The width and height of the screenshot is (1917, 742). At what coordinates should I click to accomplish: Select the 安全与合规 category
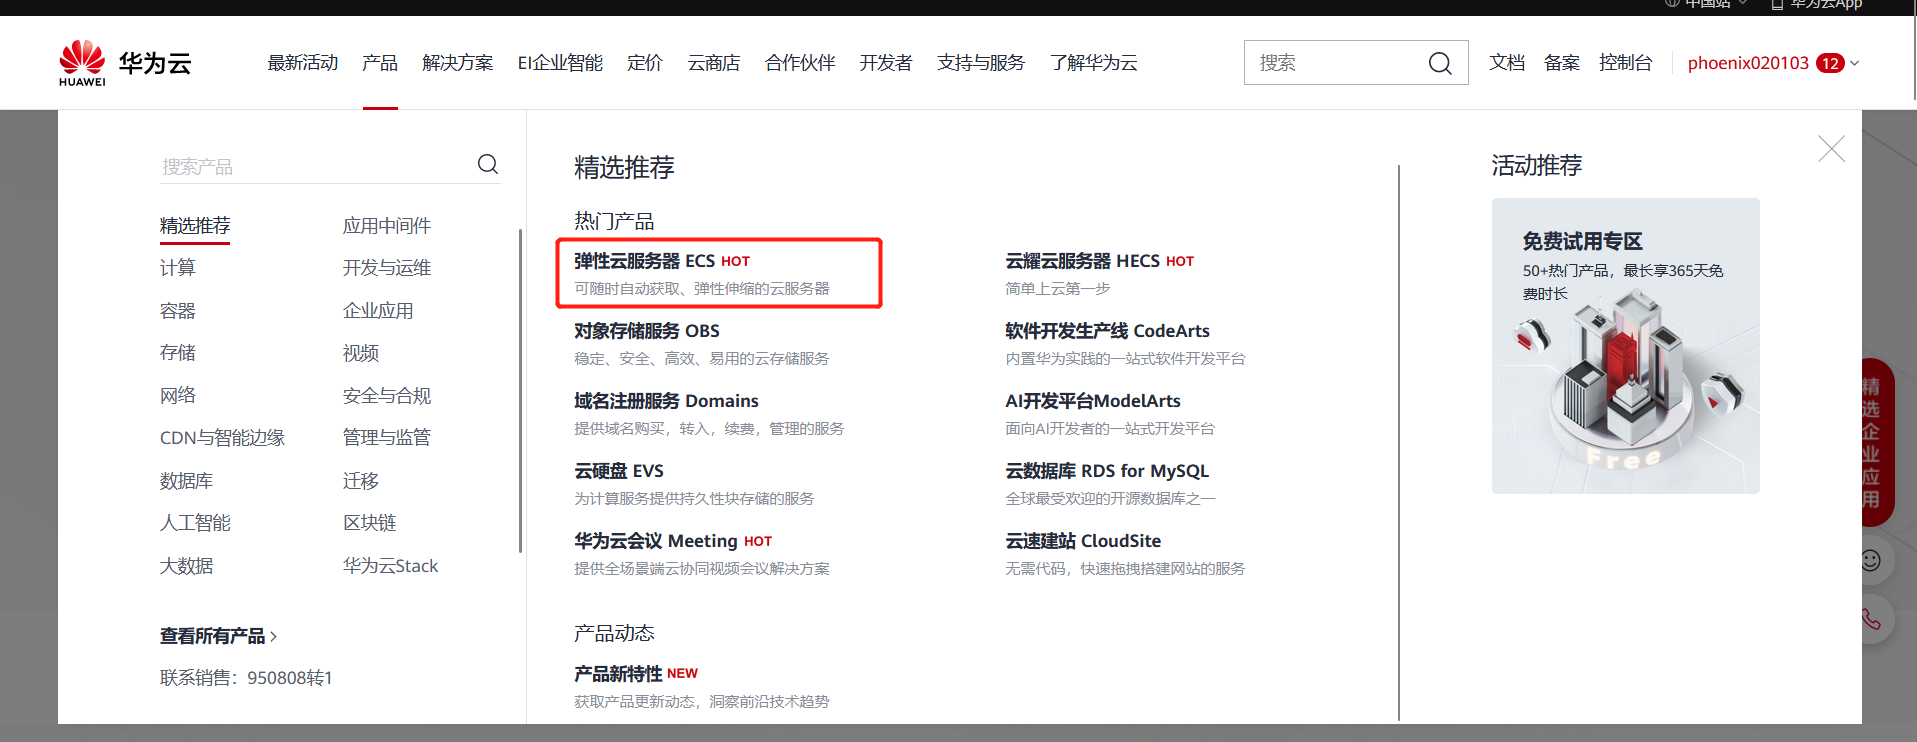pyautogui.click(x=387, y=396)
